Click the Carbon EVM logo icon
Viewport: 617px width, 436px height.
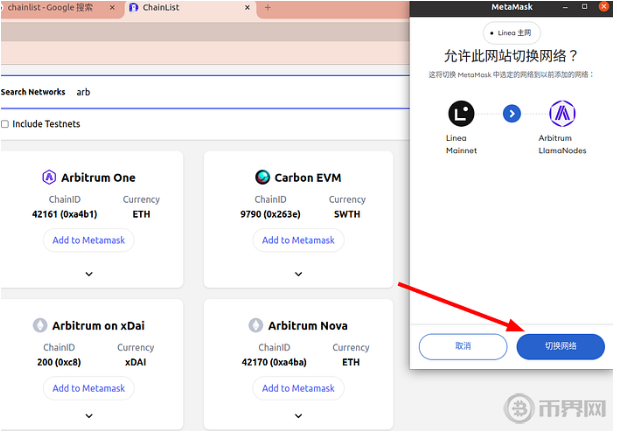click(262, 178)
